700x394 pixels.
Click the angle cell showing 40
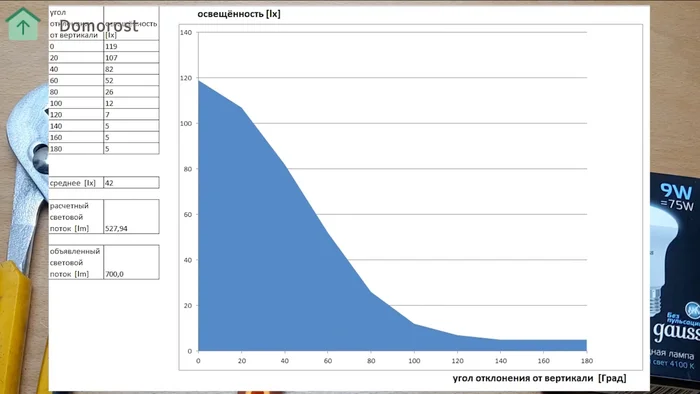coord(76,69)
